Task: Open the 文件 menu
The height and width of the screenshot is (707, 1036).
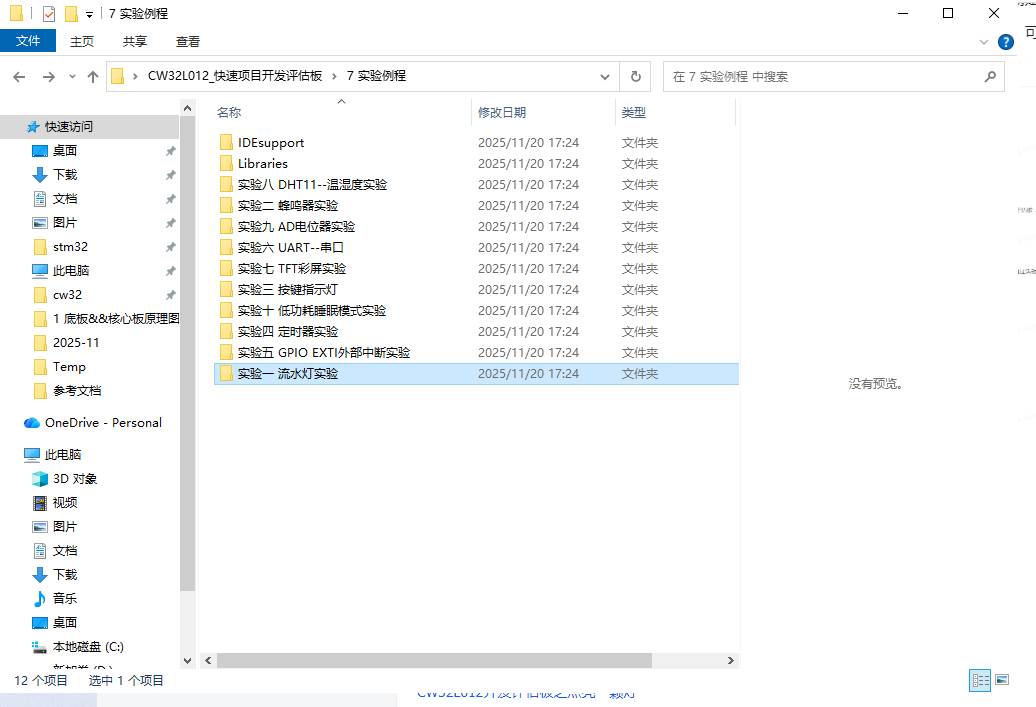Action: (28, 41)
